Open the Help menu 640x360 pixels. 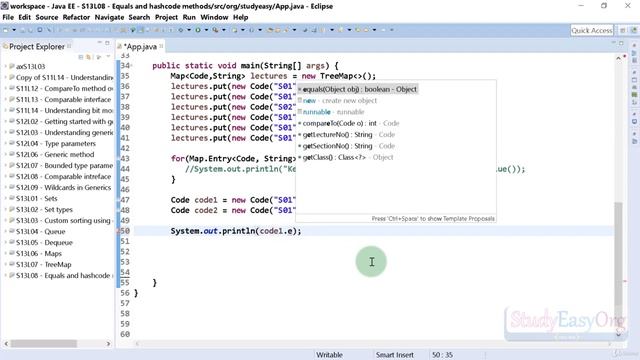pyautogui.click(x=240, y=17)
